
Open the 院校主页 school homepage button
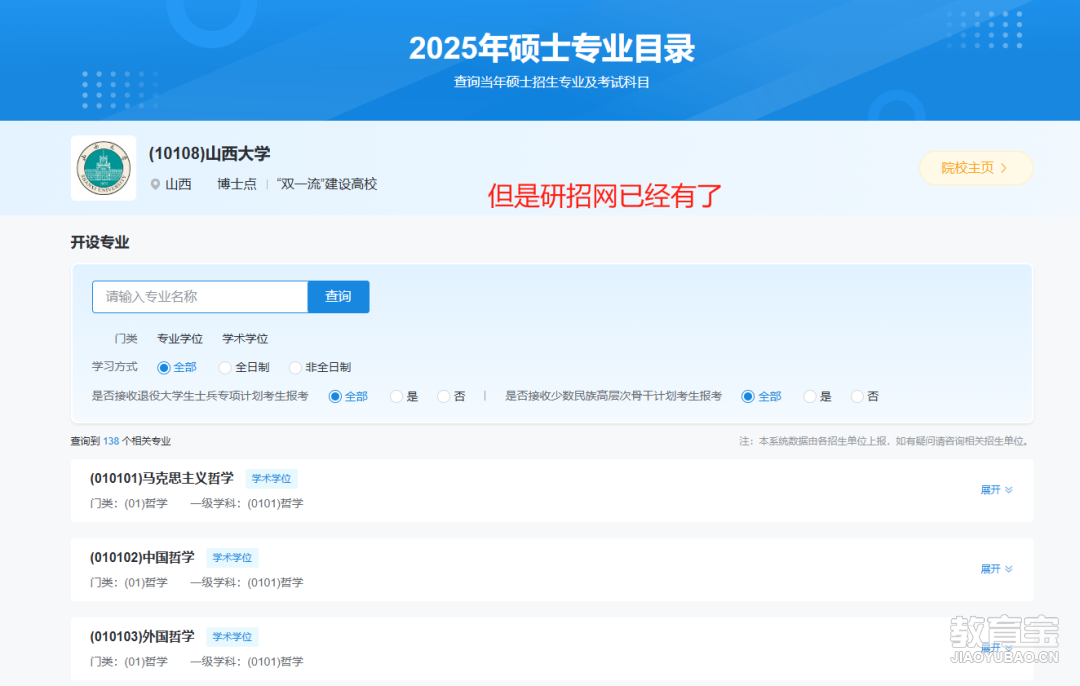coord(975,168)
